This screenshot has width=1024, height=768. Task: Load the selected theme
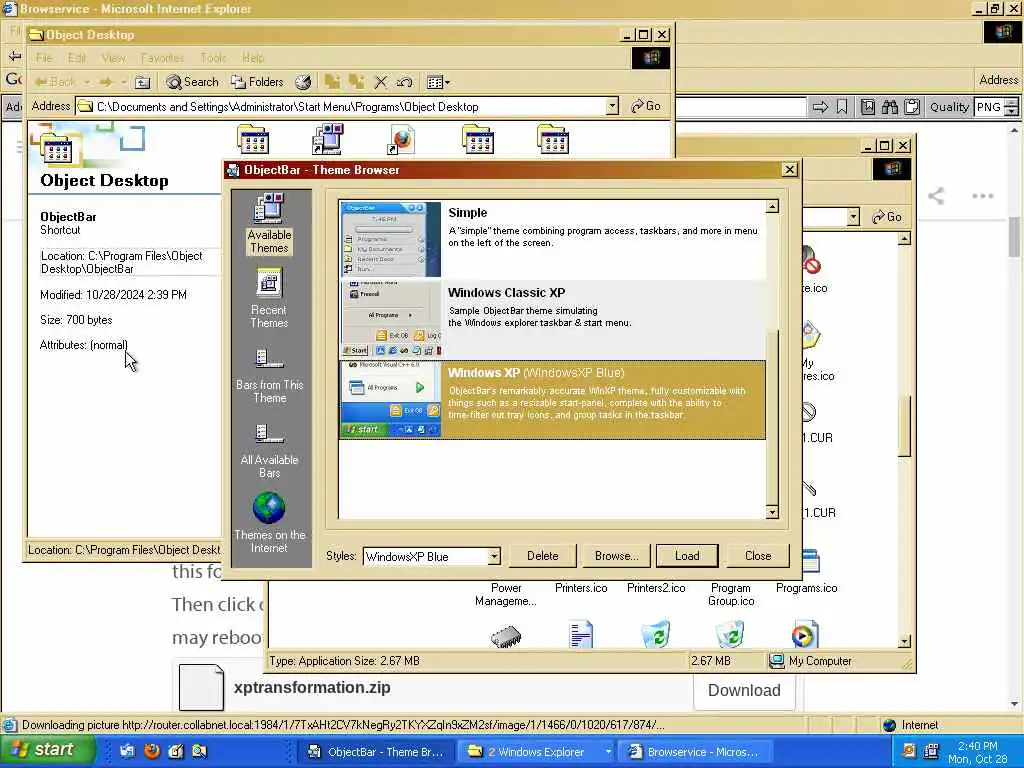[687, 556]
